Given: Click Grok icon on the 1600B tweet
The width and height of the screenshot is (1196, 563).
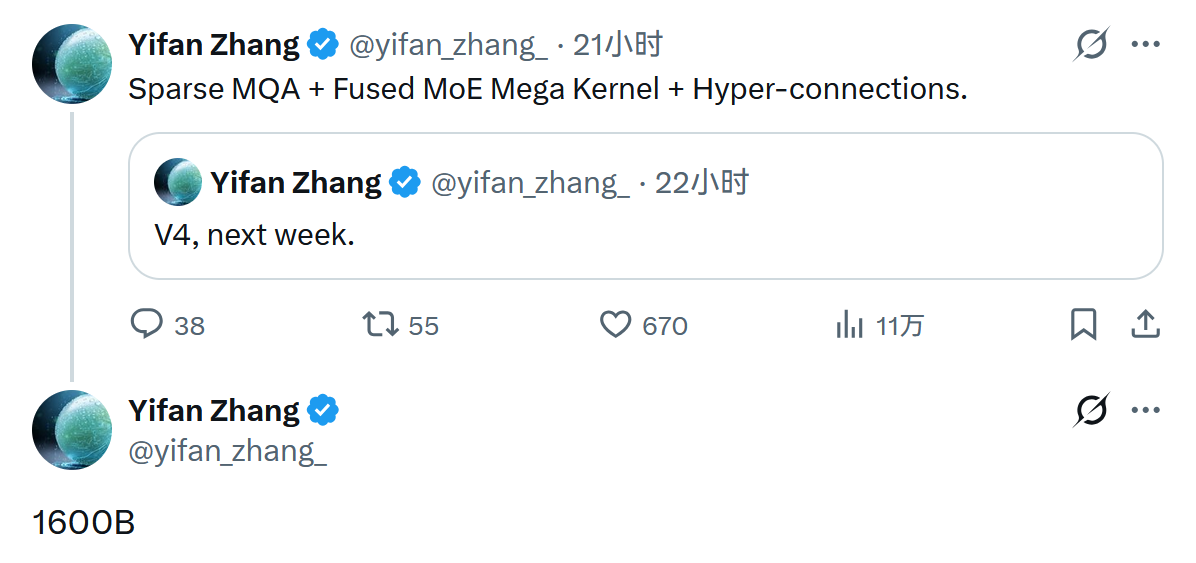Looking at the screenshot, I should pyautogui.click(x=1091, y=411).
